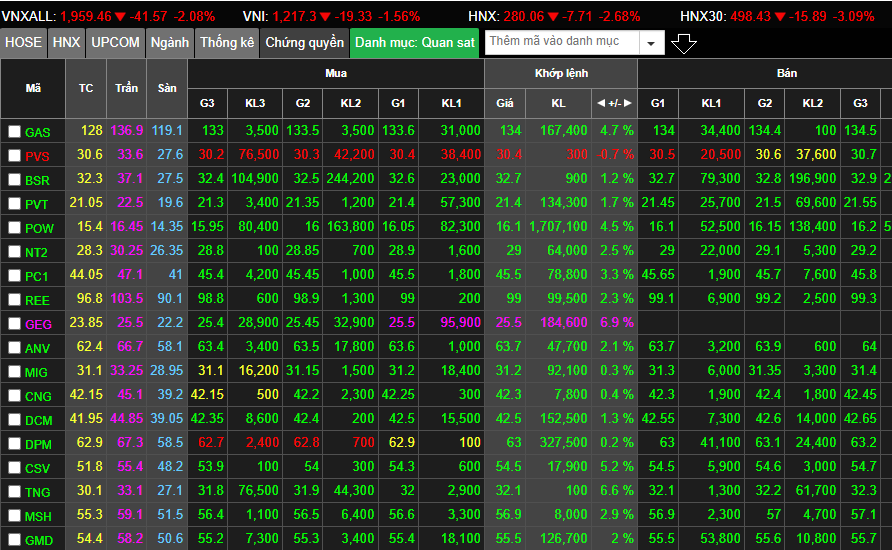Click the Khớp lệnh group header
The height and width of the screenshot is (550, 892).
pyautogui.click(x=561, y=73)
